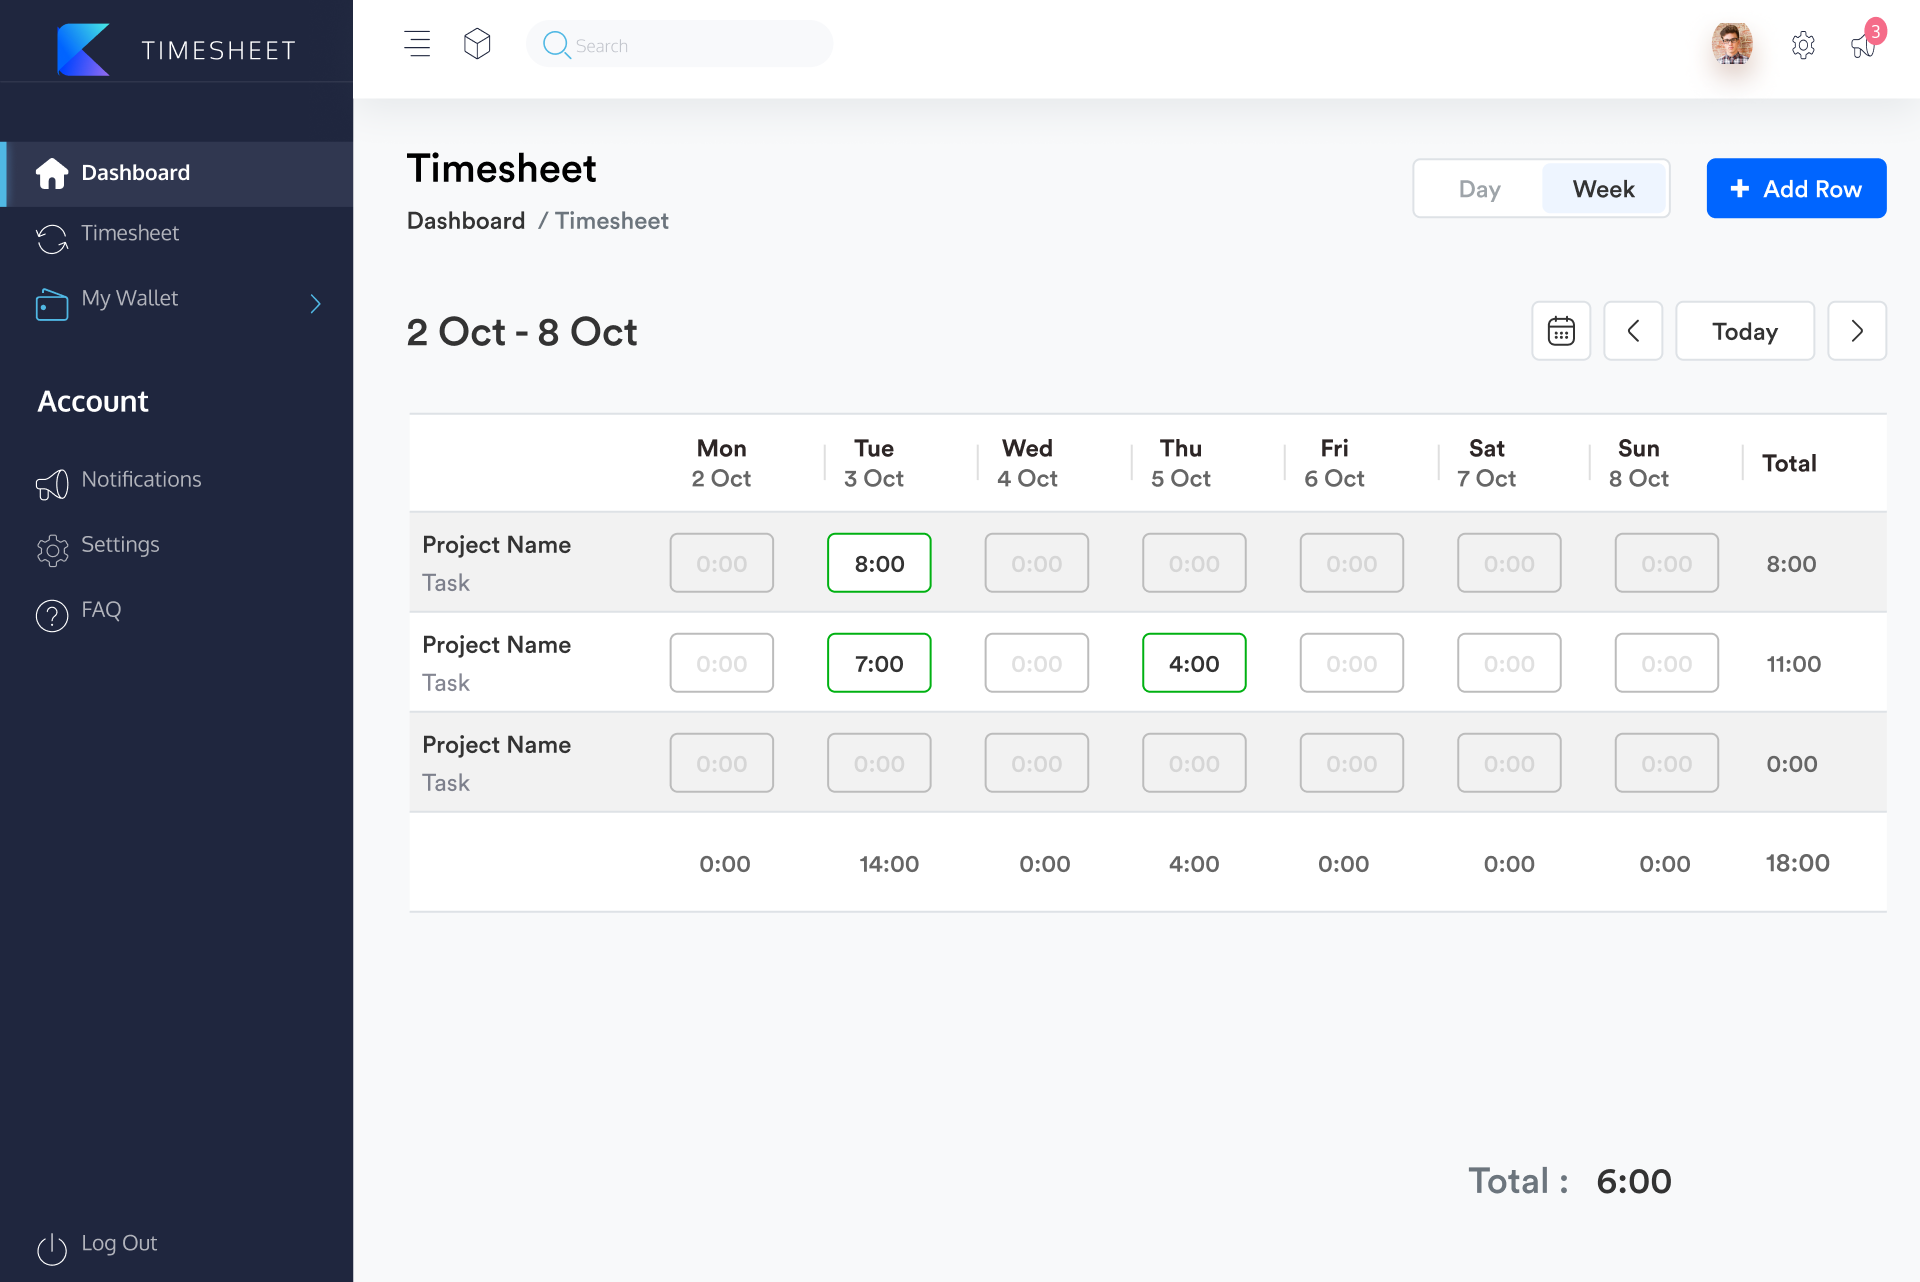Go to next week with right chevron

[1857, 331]
